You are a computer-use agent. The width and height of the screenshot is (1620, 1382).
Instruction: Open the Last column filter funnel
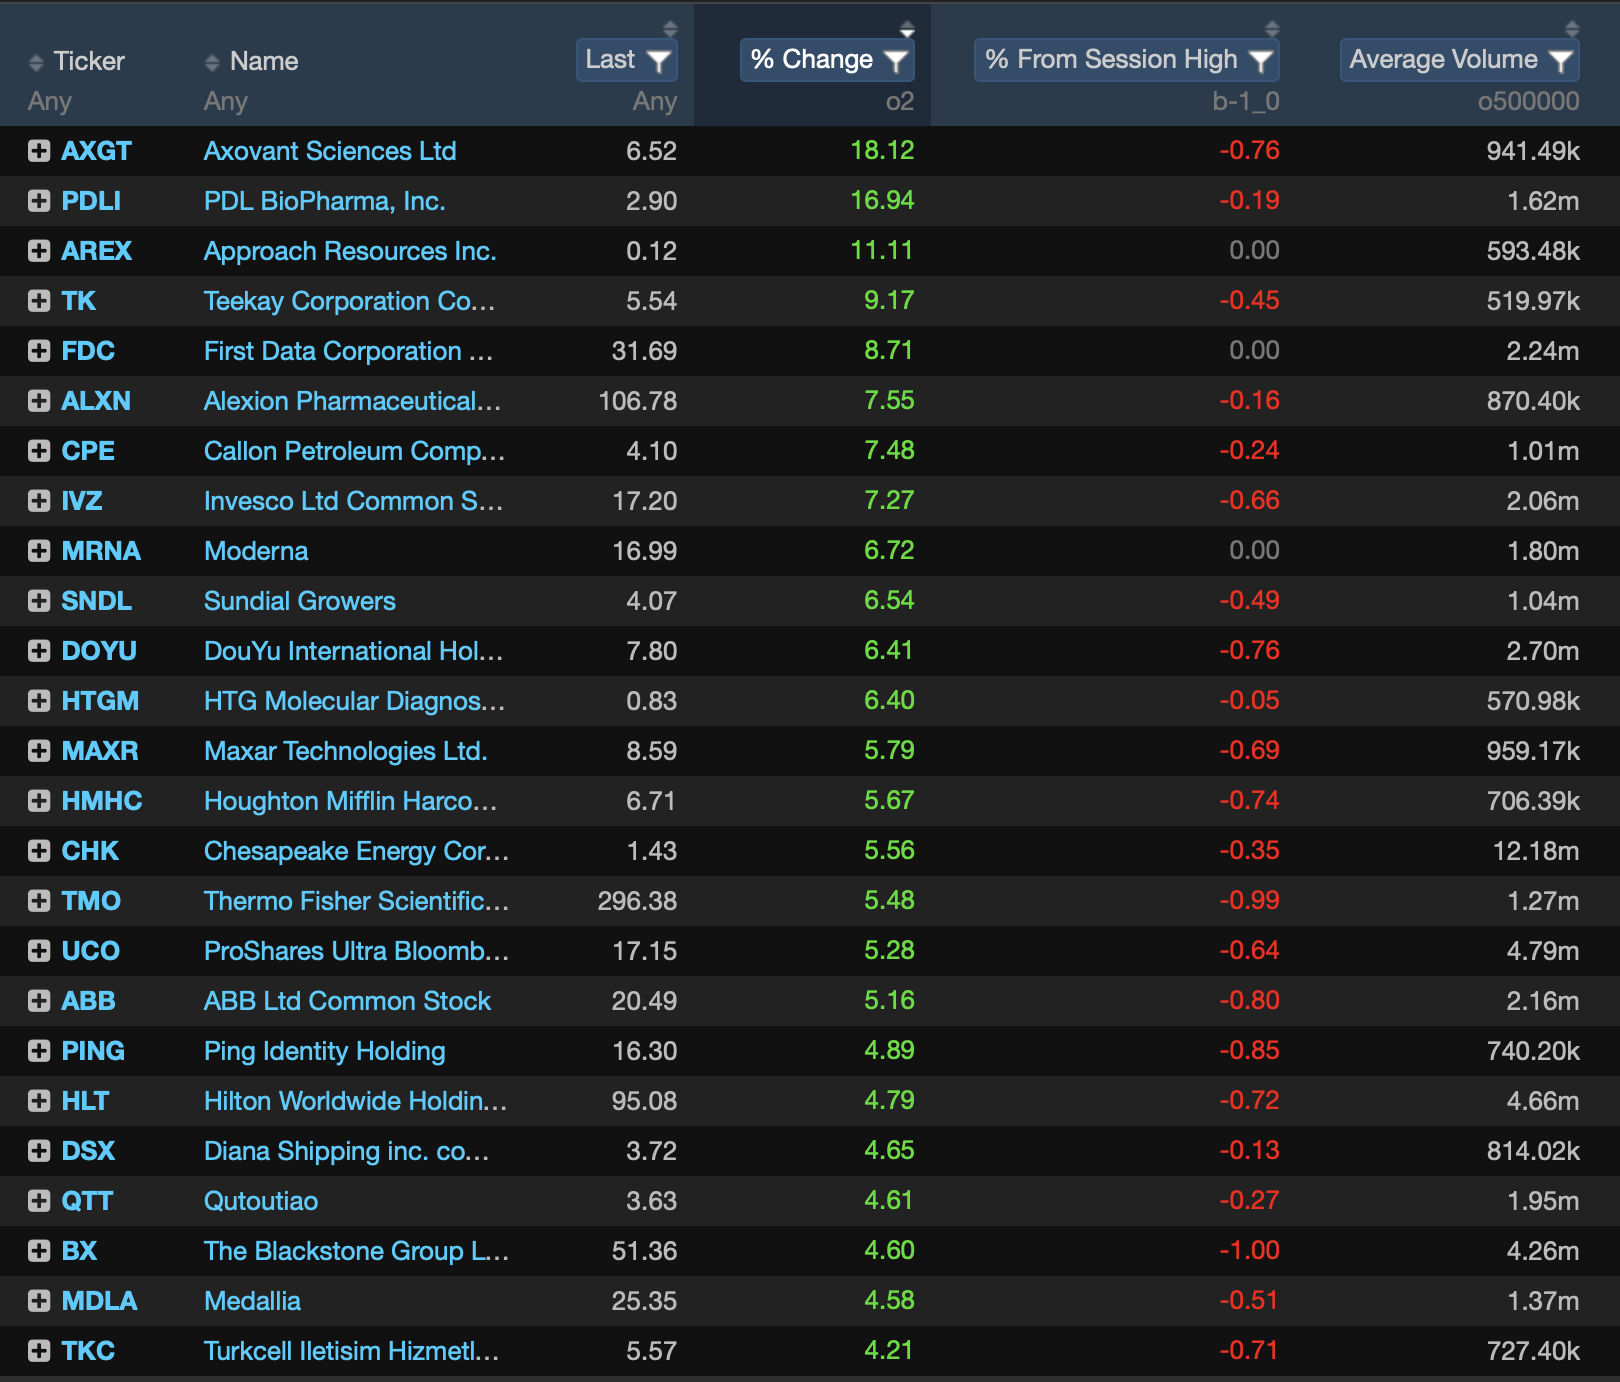point(659,61)
